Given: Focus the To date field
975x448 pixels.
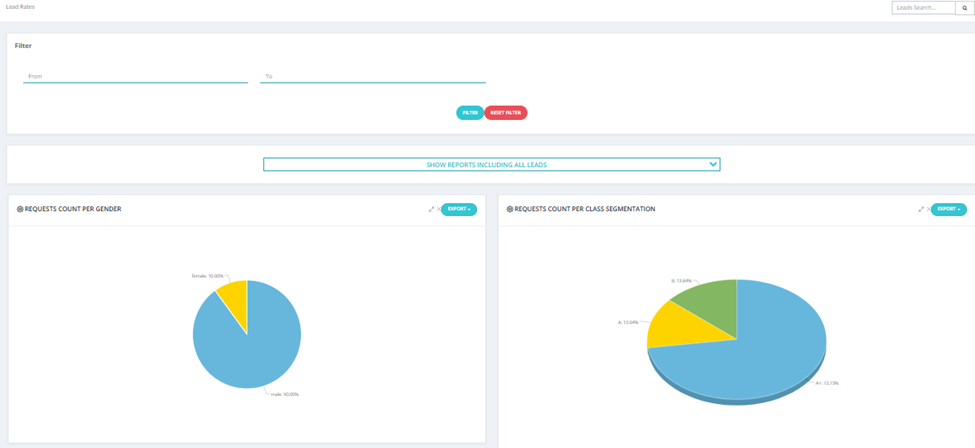Looking at the screenshot, I should 372,76.
